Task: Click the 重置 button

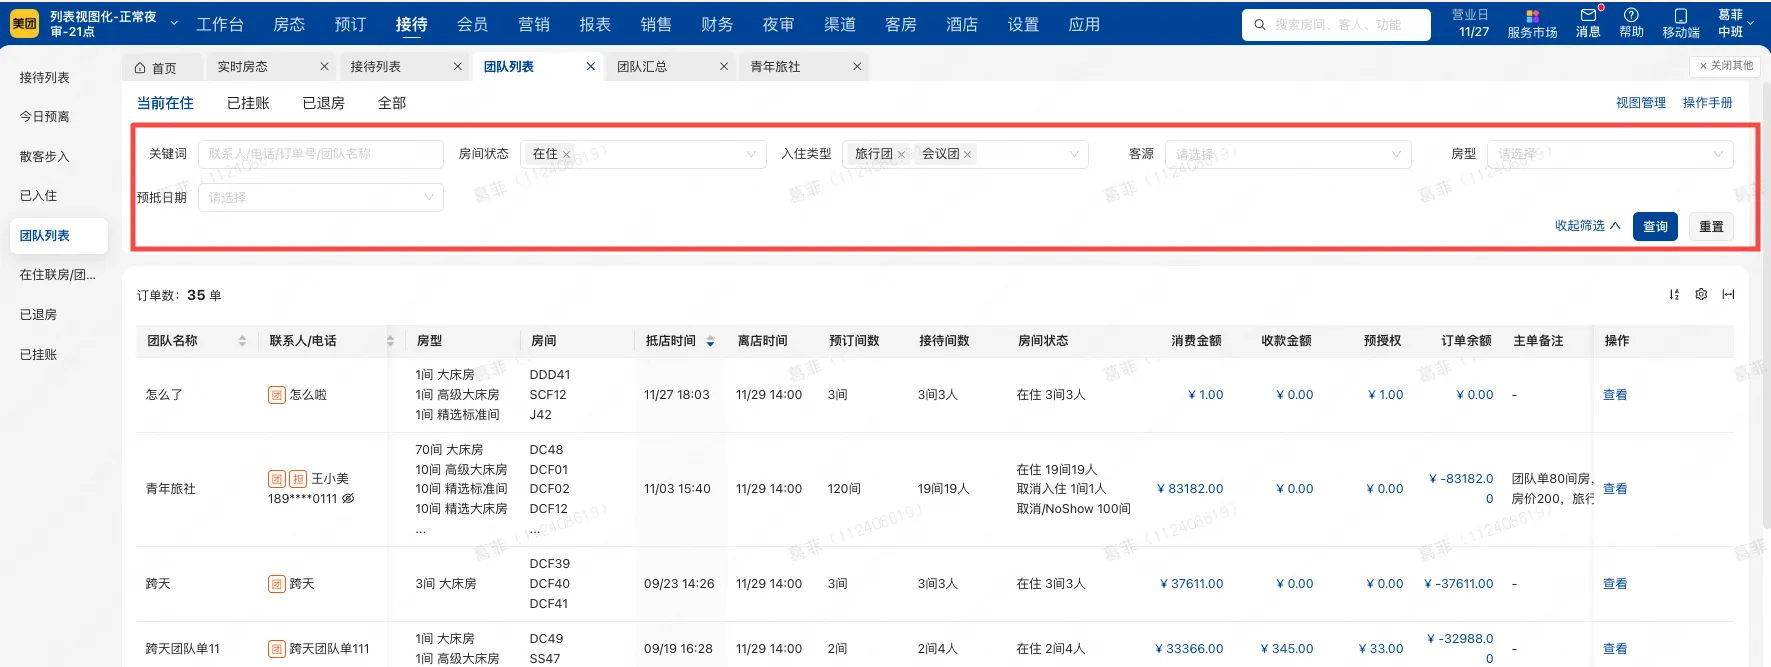Action: click(1711, 227)
